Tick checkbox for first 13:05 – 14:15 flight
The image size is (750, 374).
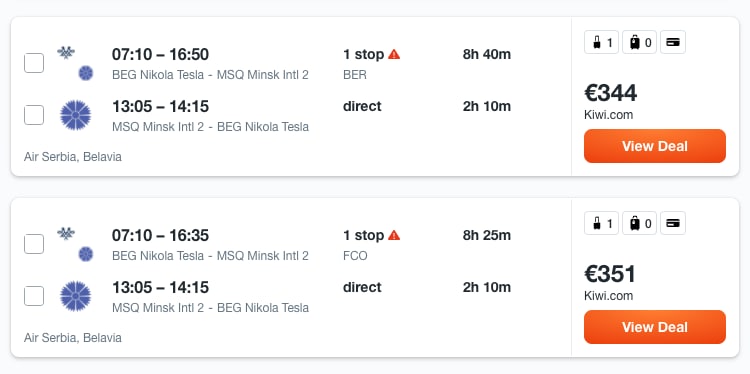34,115
